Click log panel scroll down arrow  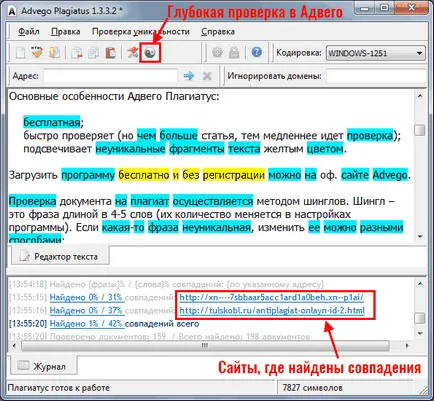click(420, 333)
